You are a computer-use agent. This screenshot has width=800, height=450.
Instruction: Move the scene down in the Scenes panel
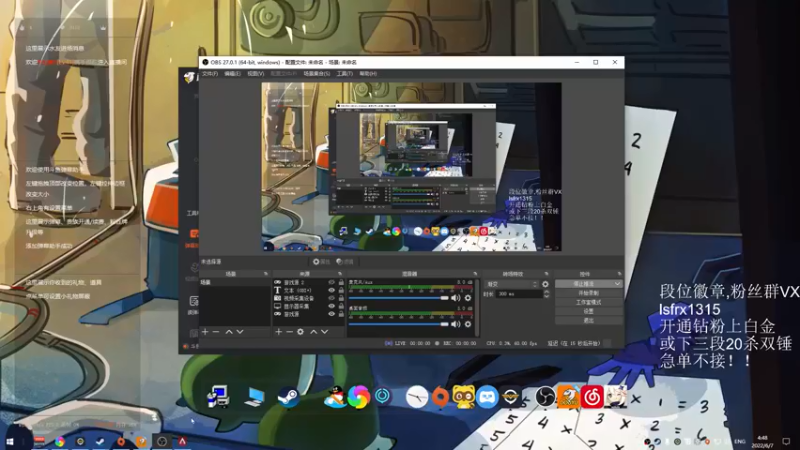pos(240,332)
